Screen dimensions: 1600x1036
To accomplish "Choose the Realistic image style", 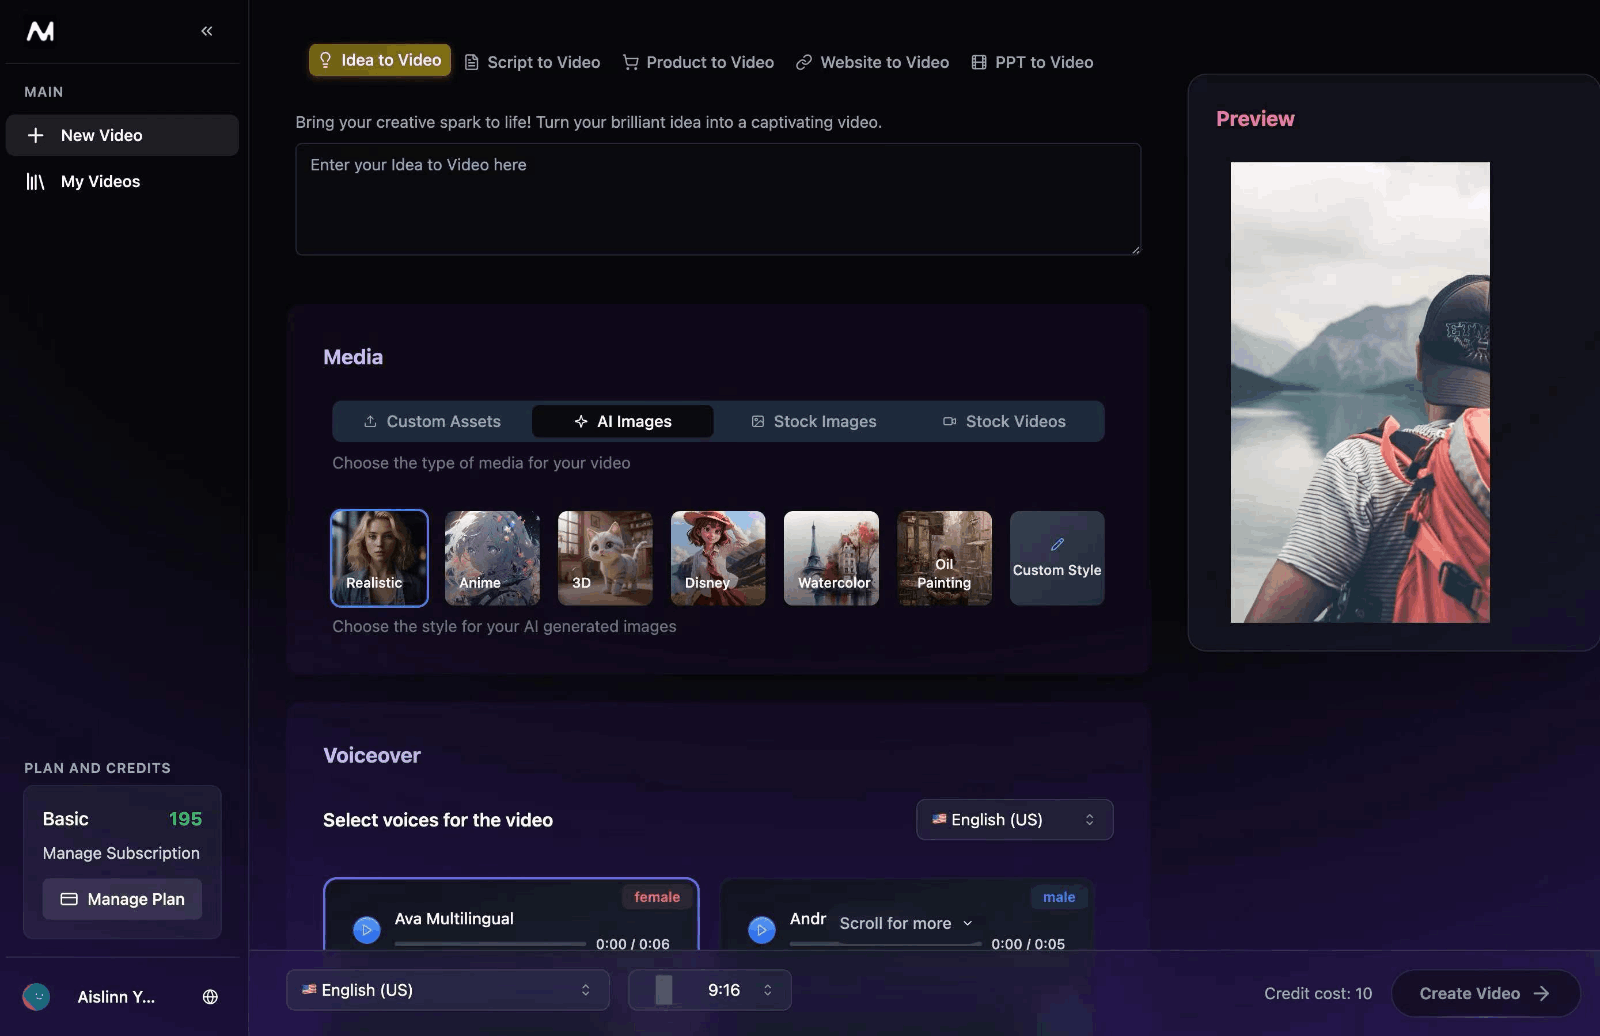I will point(379,558).
